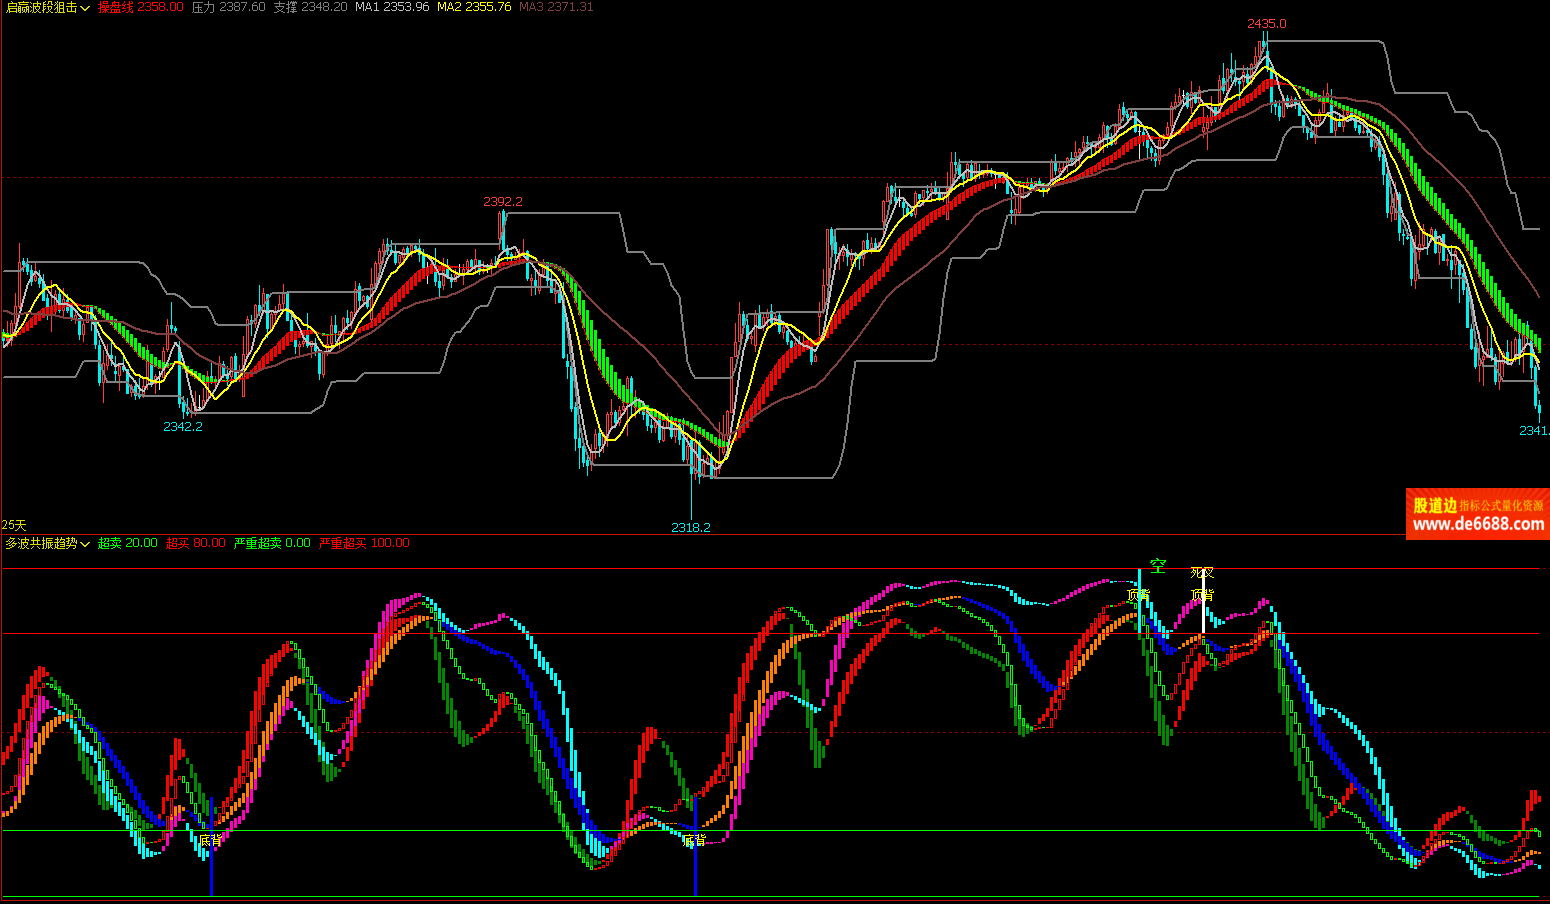This screenshot has height=904, width=1550.
Task: Select the white MA1 2353.96 legend
Action: pos(392,7)
